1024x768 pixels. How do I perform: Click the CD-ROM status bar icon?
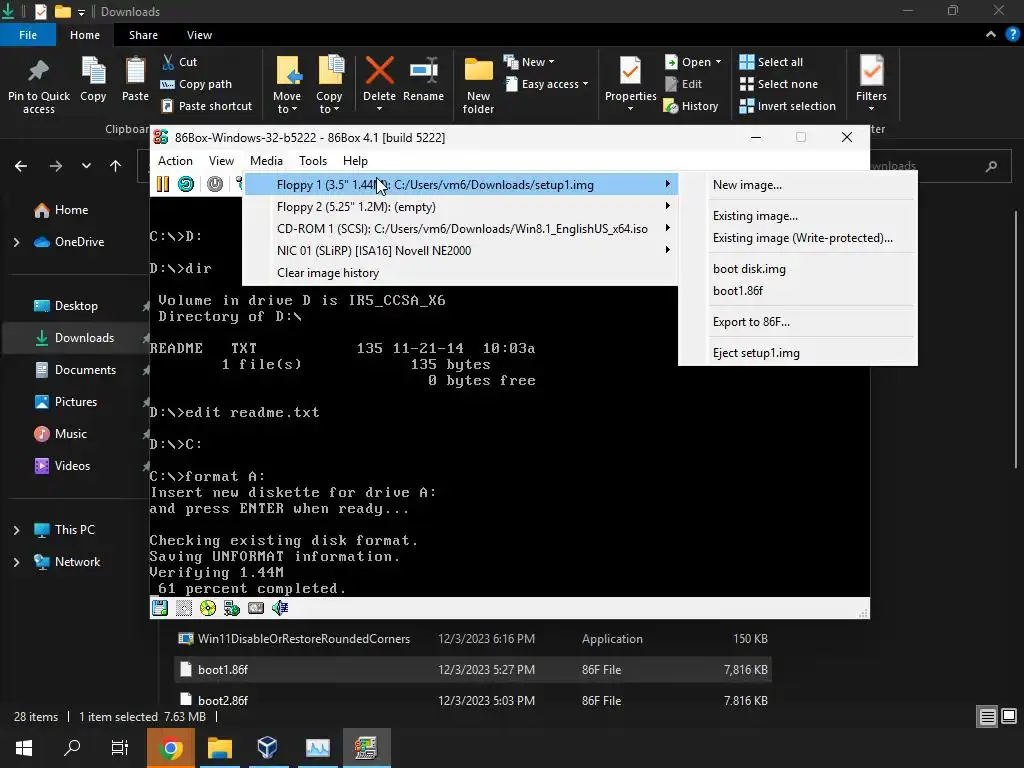(208, 608)
